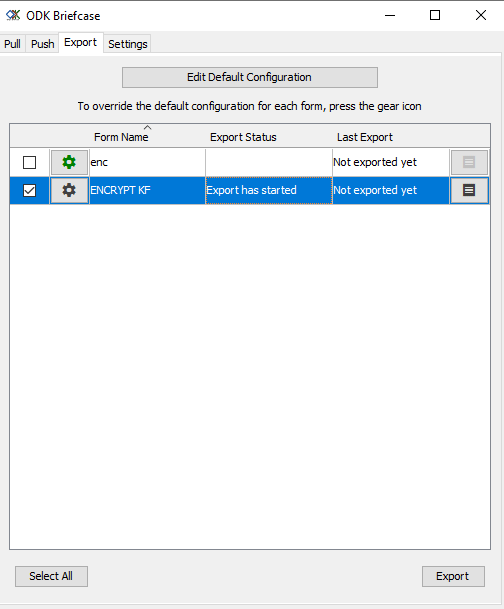
Task: Click the Export button at bottom right
Action: [x=453, y=576]
